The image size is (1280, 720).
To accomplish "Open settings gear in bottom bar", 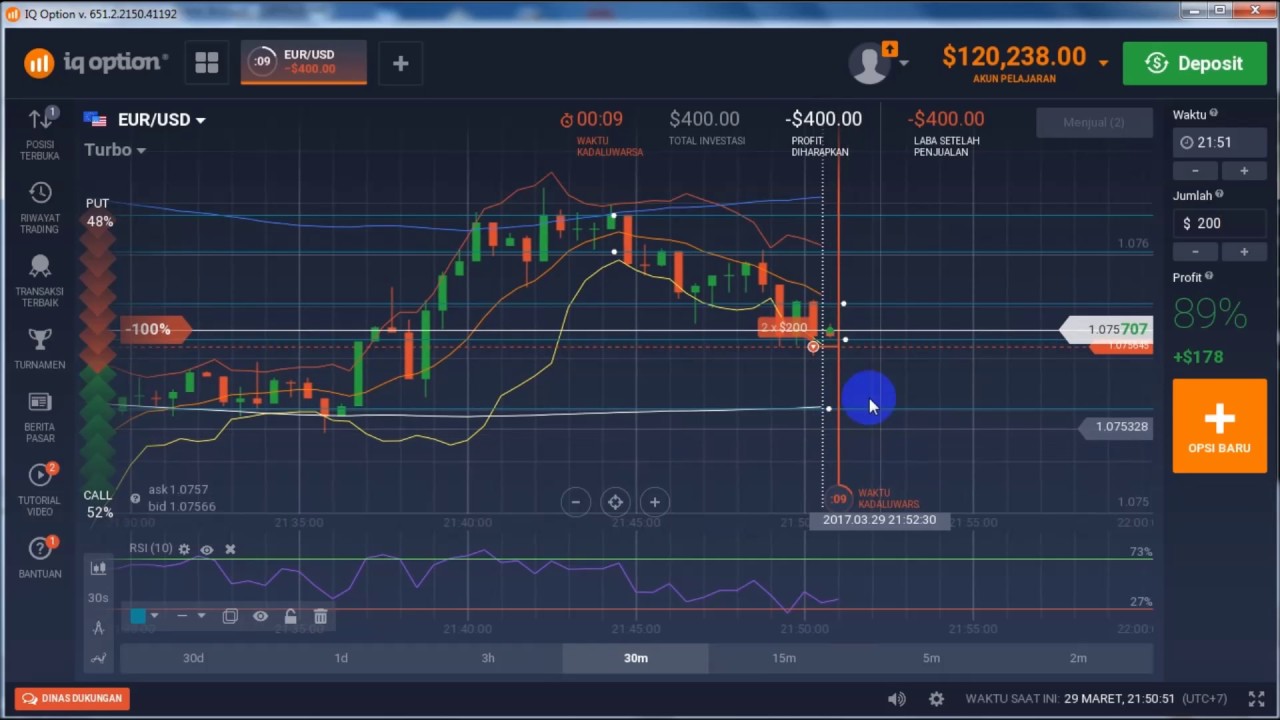I will click(936, 699).
